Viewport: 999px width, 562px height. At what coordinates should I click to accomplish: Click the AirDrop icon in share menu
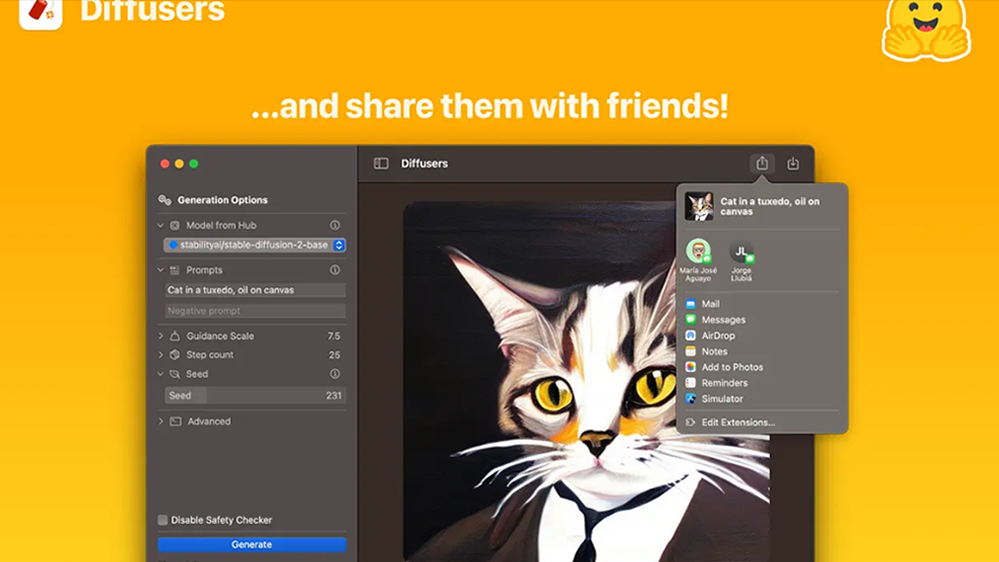pyautogui.click(x=691, y=336)
